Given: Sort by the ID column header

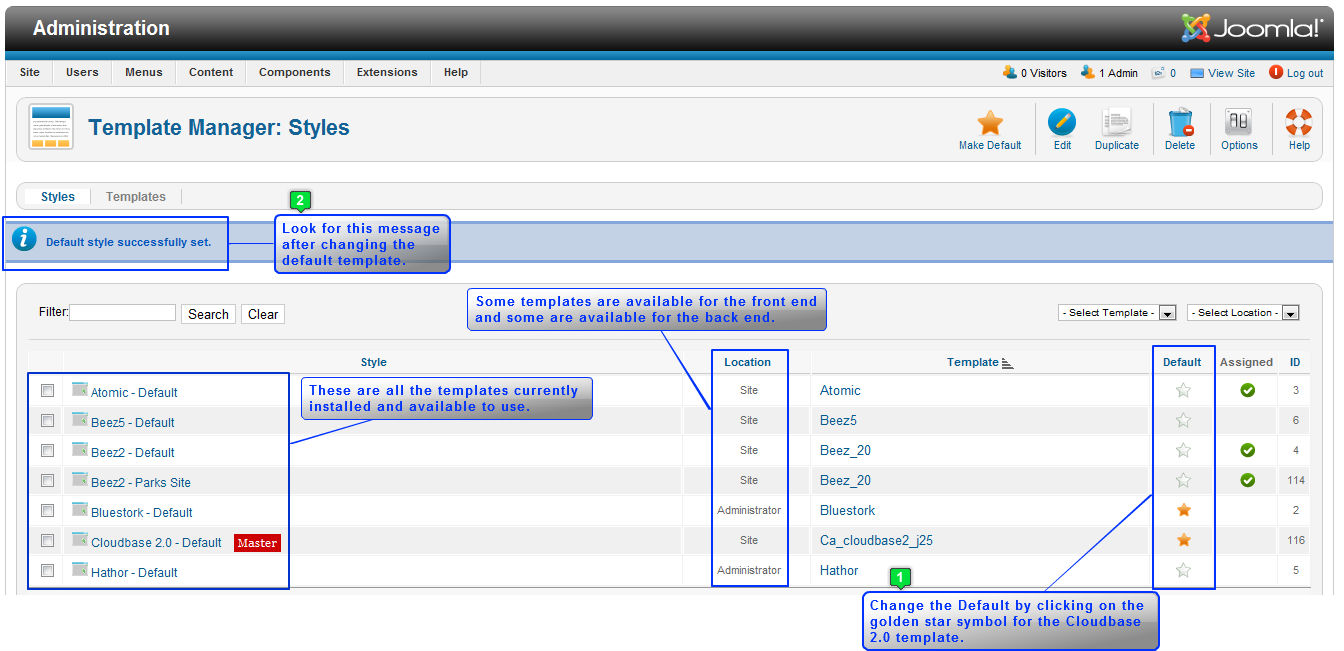Looking at the screenshot, I should [x=1295, y=362].
